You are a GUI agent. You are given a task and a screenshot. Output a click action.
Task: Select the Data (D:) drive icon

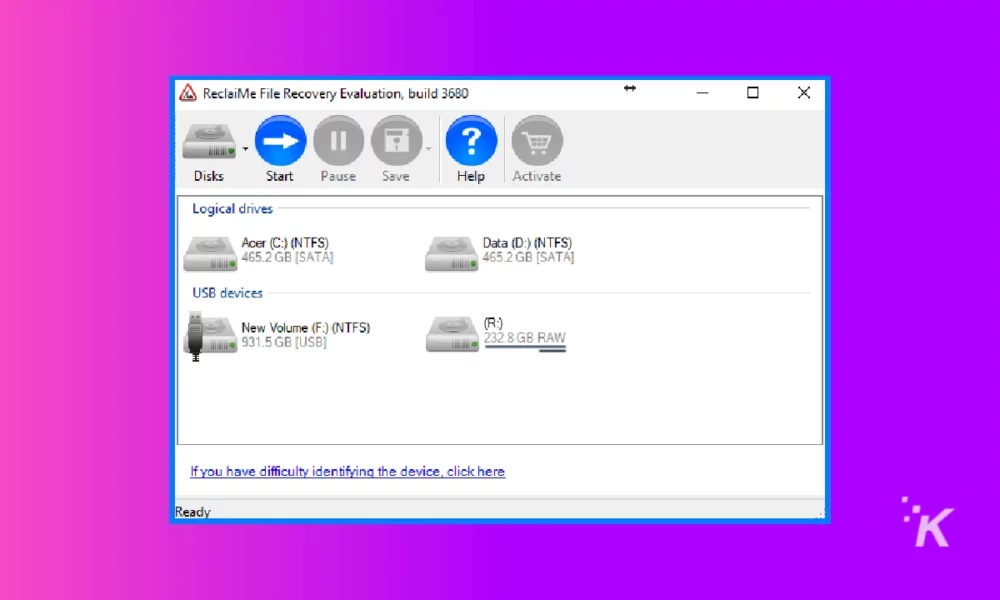[x=451, y=254]
